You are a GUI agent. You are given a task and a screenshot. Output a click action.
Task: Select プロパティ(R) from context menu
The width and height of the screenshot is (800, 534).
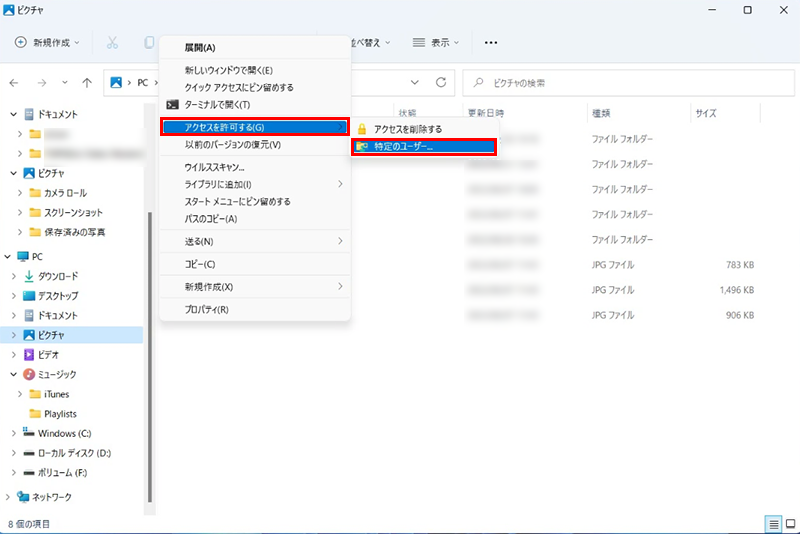click(x=207, y=310)
